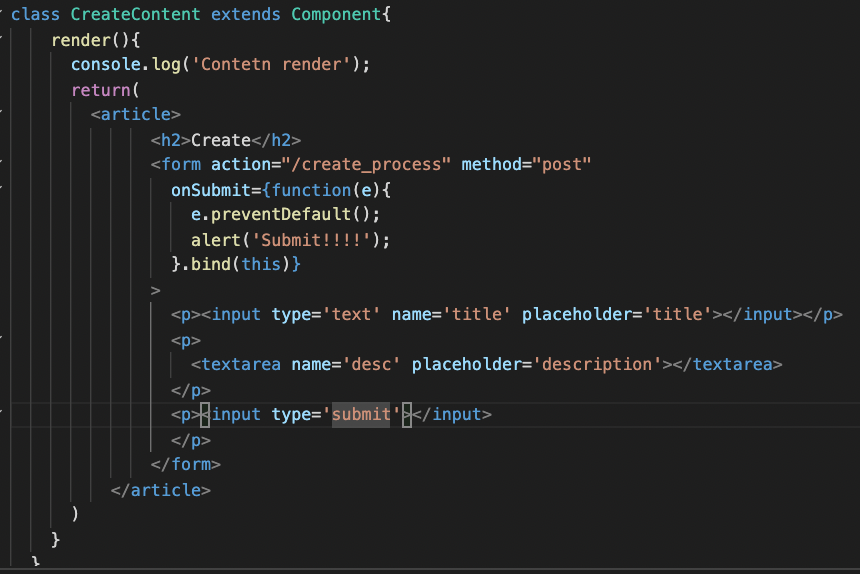The image size is (860, 574).
Task: Click the 'Contetn render' string literal
Action: [x=271, y=64]
